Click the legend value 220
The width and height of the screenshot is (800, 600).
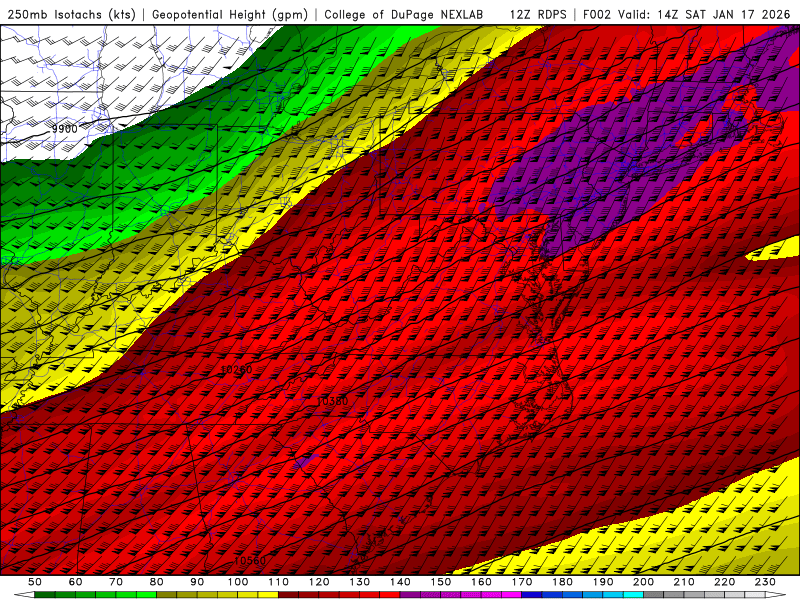tap(725, 582)
